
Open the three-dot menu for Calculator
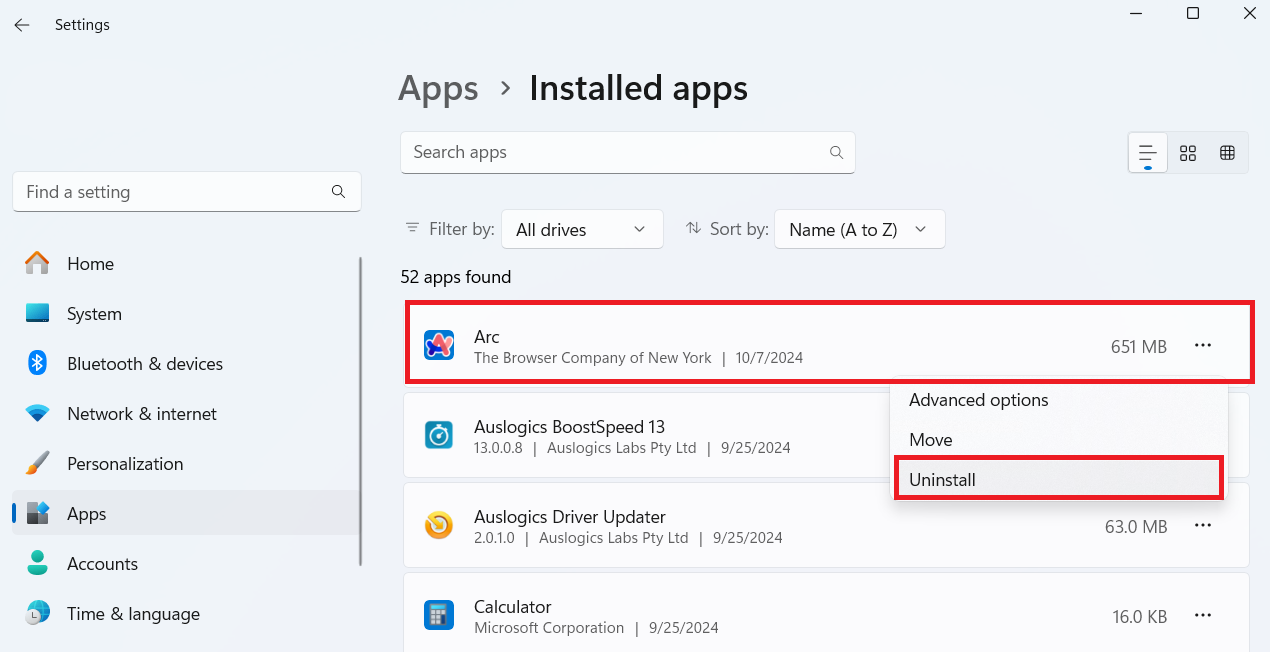coord(1203,616)
